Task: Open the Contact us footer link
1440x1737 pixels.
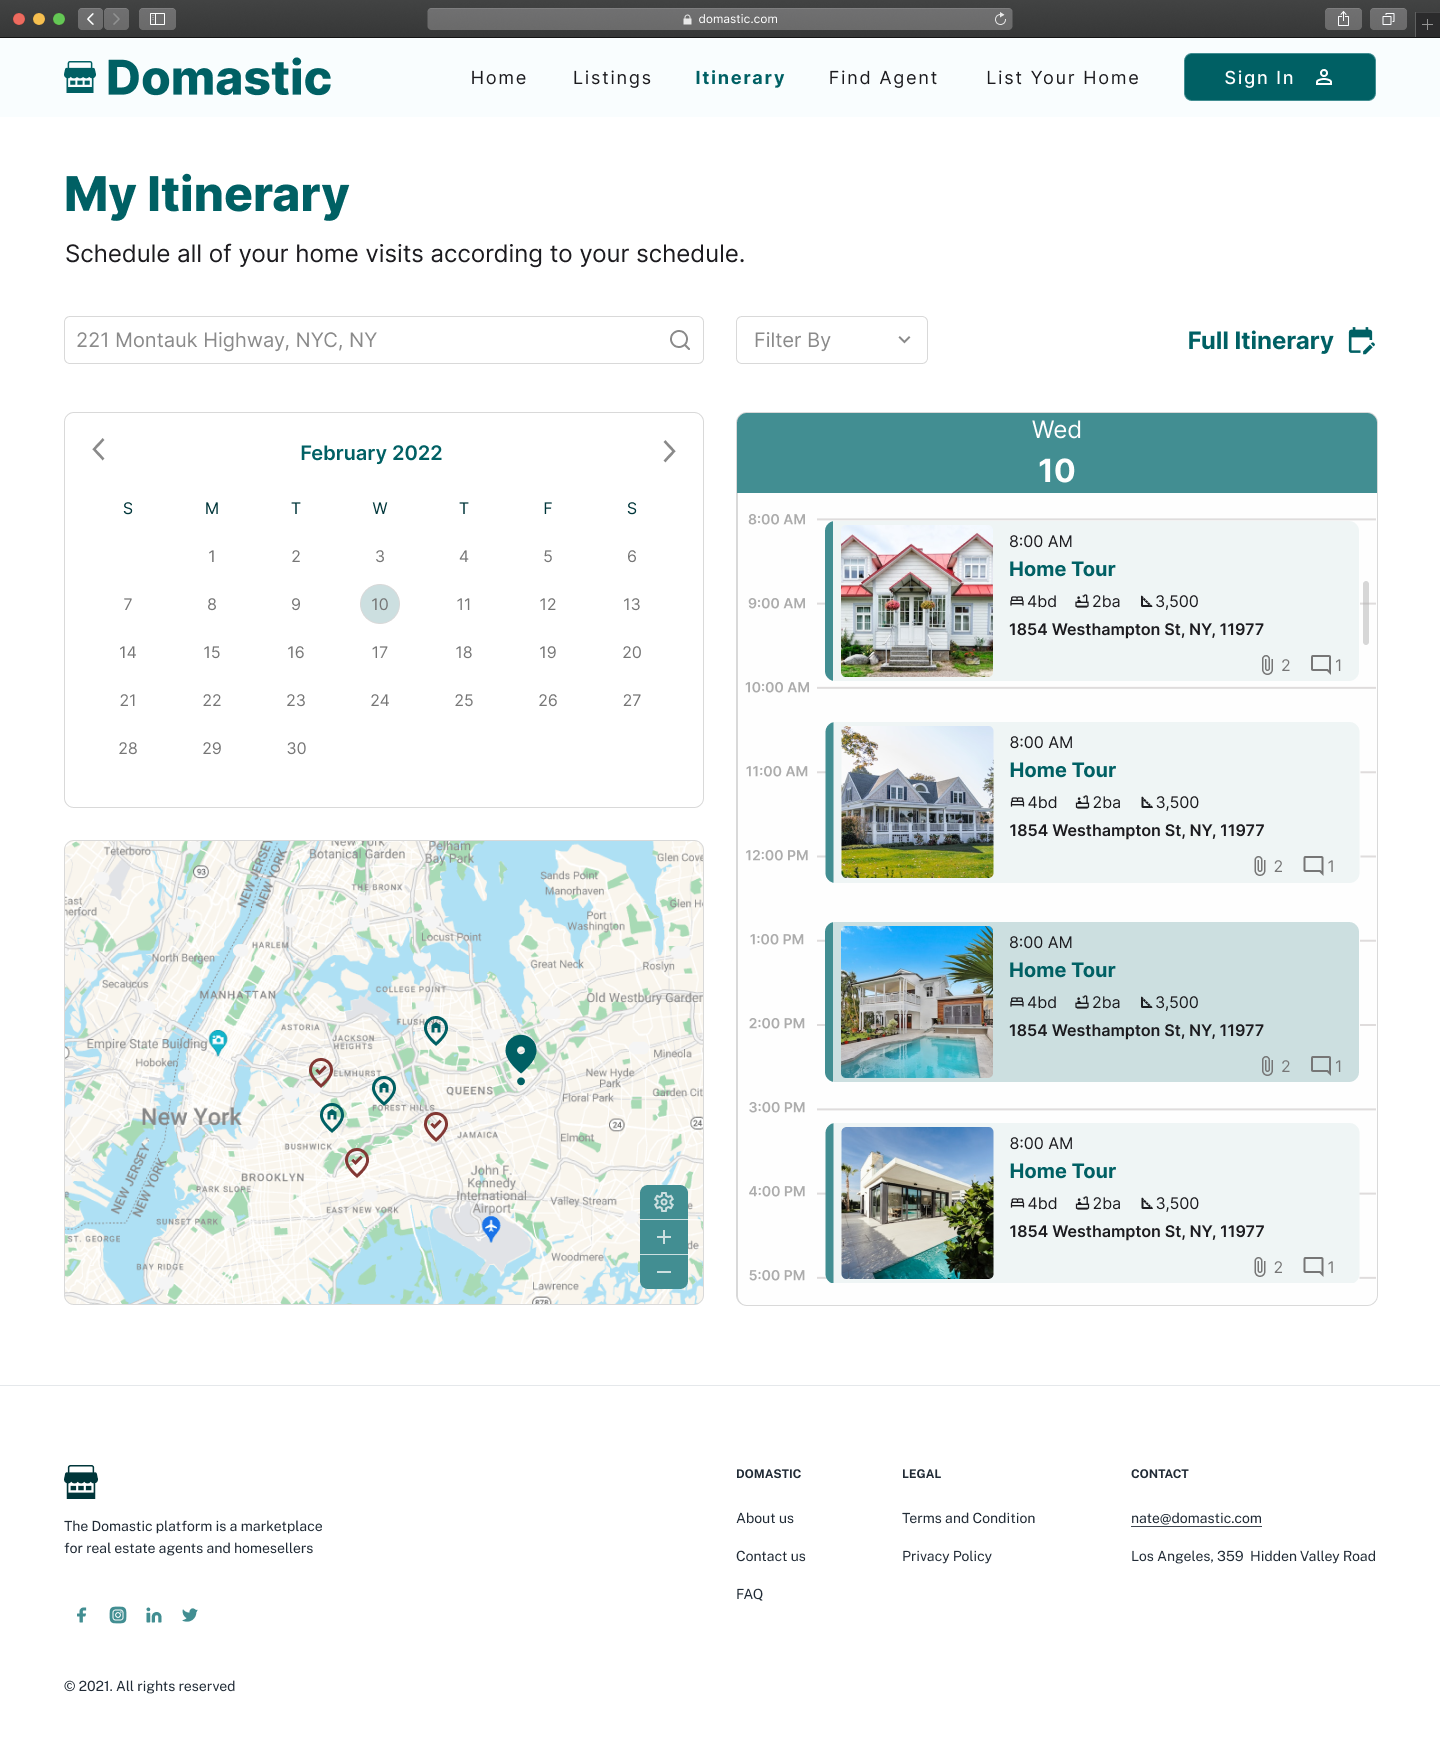Action: click(770, 1556)
